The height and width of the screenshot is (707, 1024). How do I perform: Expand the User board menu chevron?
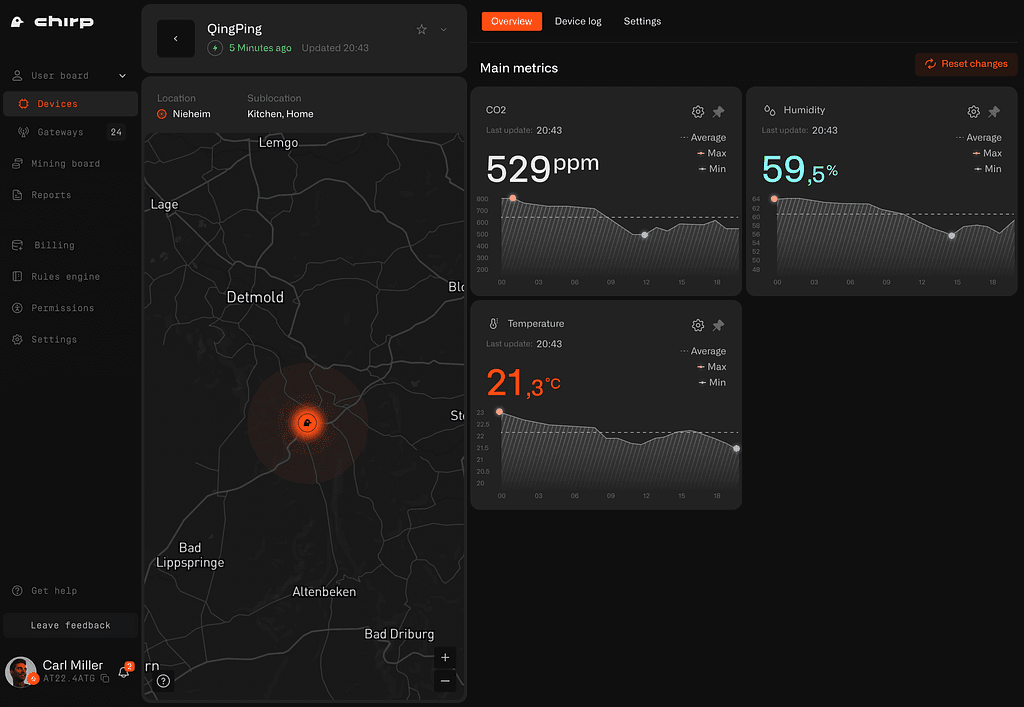tap(123, 76)
